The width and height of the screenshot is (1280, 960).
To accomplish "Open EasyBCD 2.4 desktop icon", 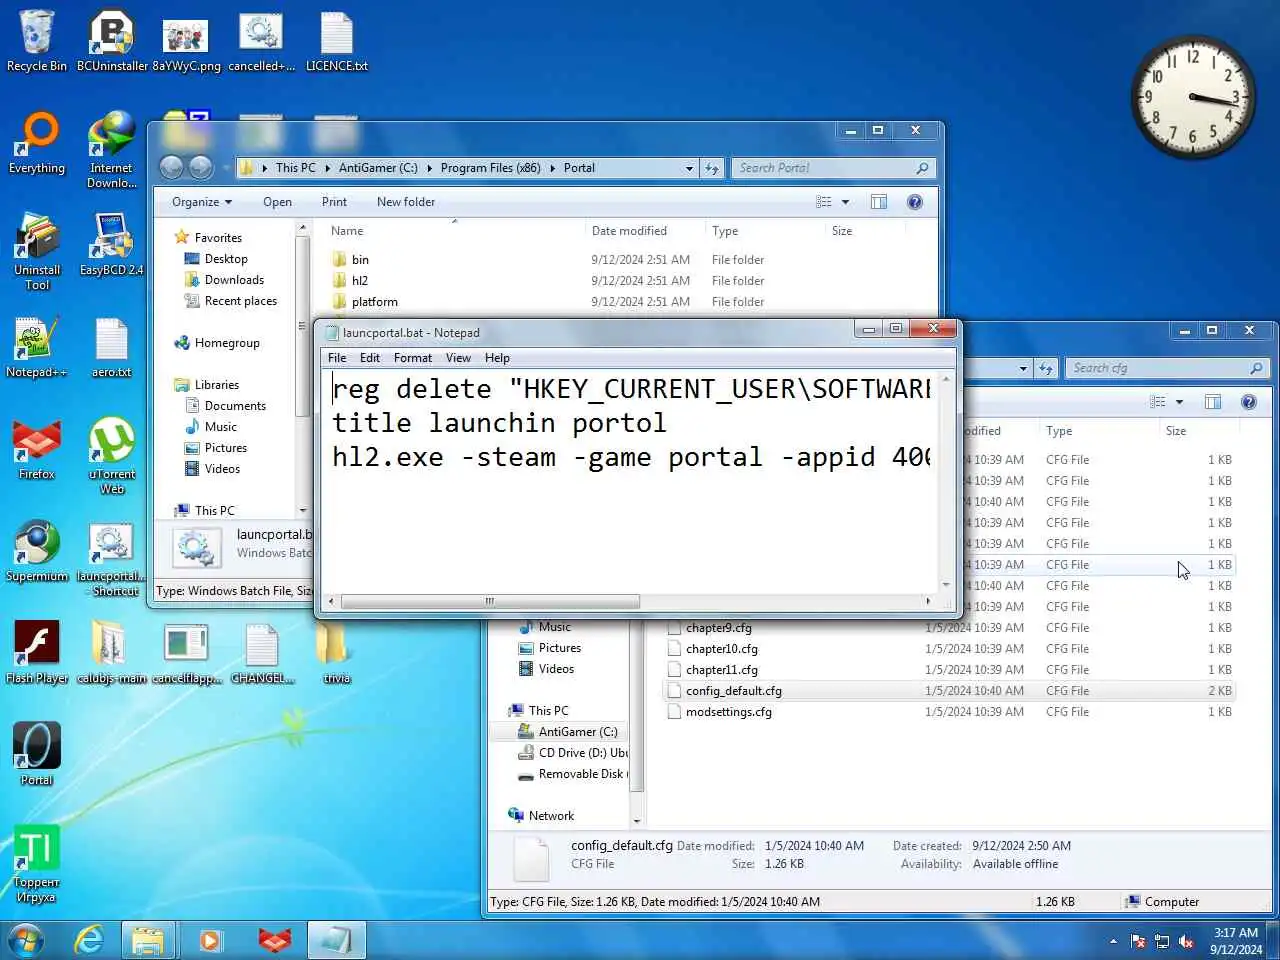I will coord(112,245).
